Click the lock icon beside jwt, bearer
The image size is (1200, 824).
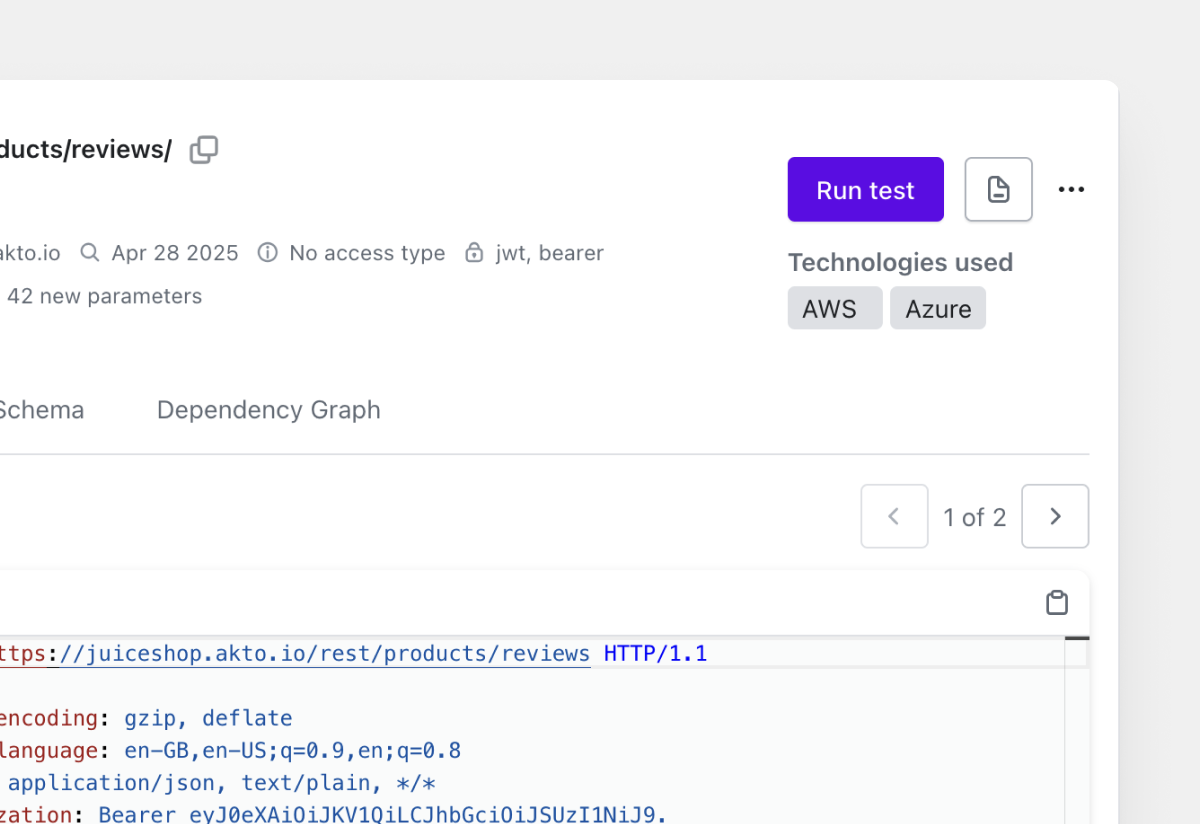[x=474, y=253]
